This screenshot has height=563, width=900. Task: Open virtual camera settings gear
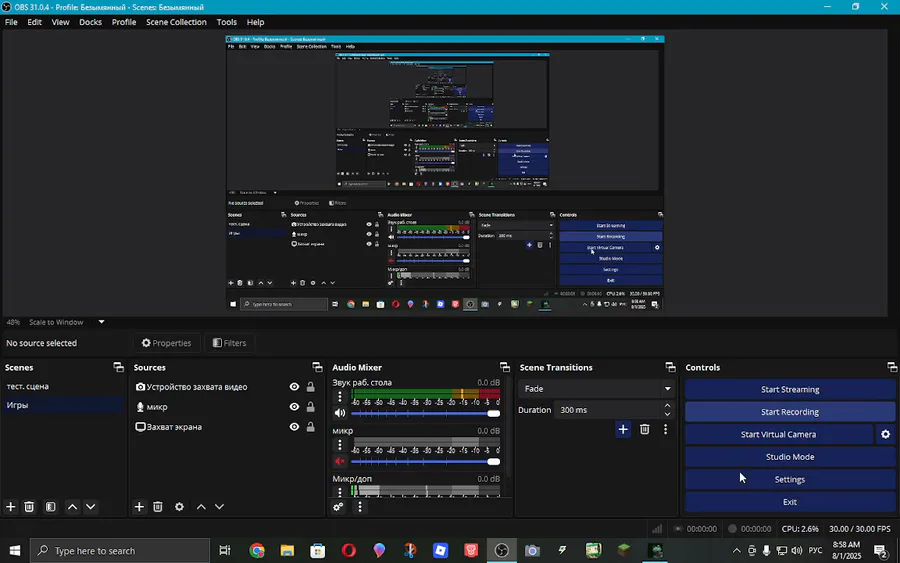(x=886, y=434)
